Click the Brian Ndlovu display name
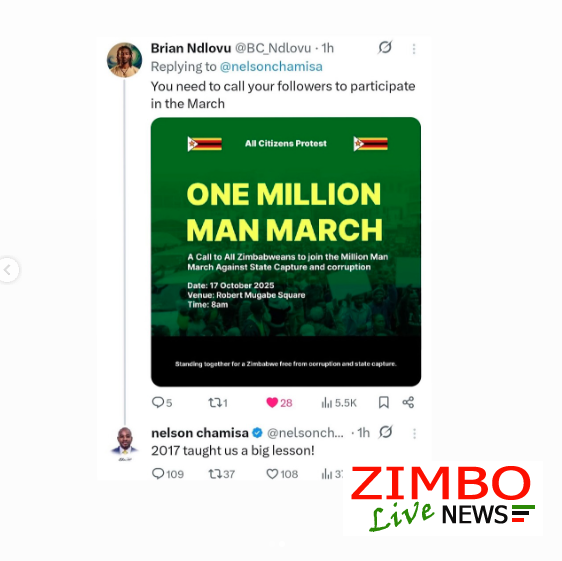 (x=191, y=48)
